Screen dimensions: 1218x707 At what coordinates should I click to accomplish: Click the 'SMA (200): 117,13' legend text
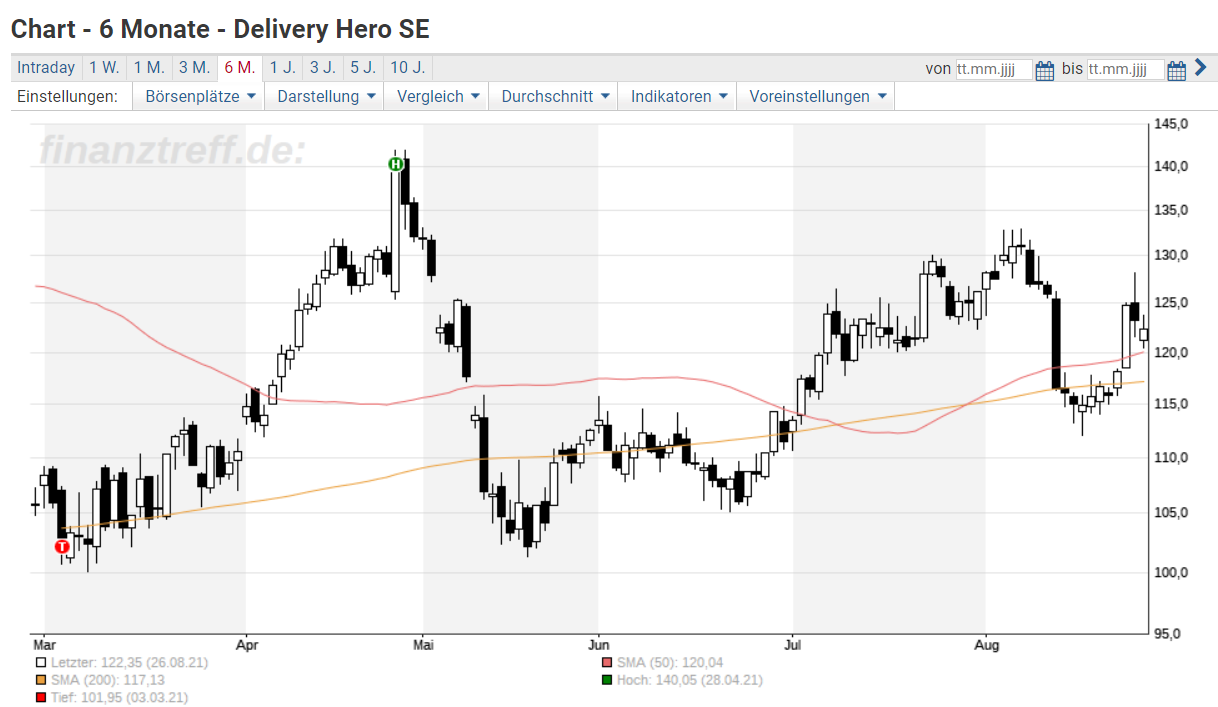point(107,680)
